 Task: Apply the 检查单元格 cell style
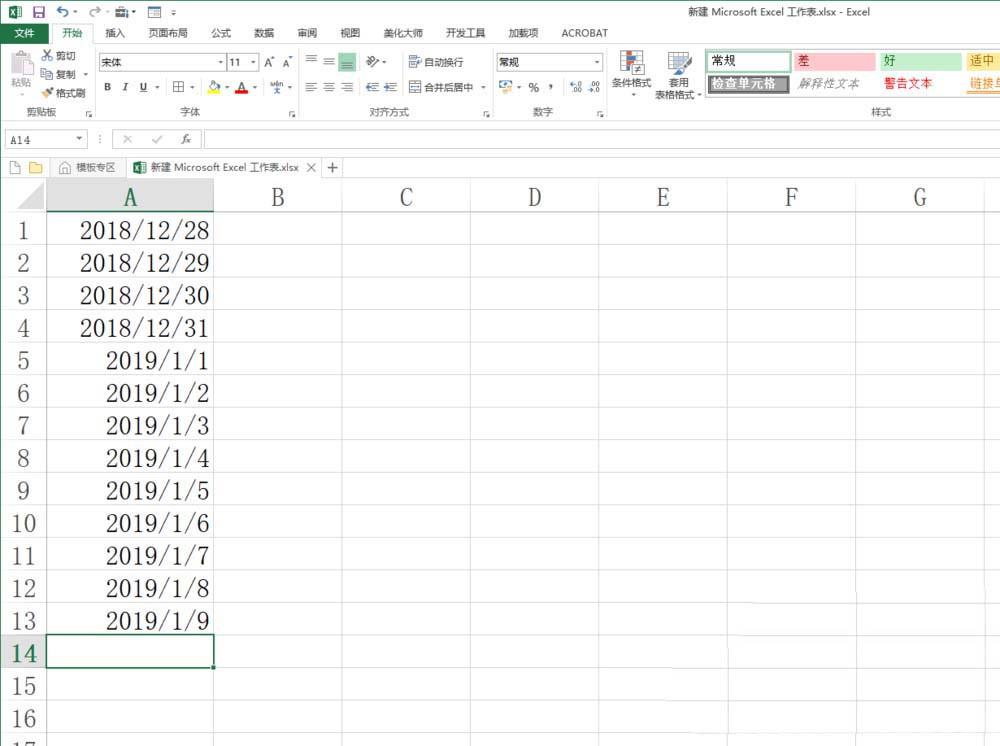[747, 84]
